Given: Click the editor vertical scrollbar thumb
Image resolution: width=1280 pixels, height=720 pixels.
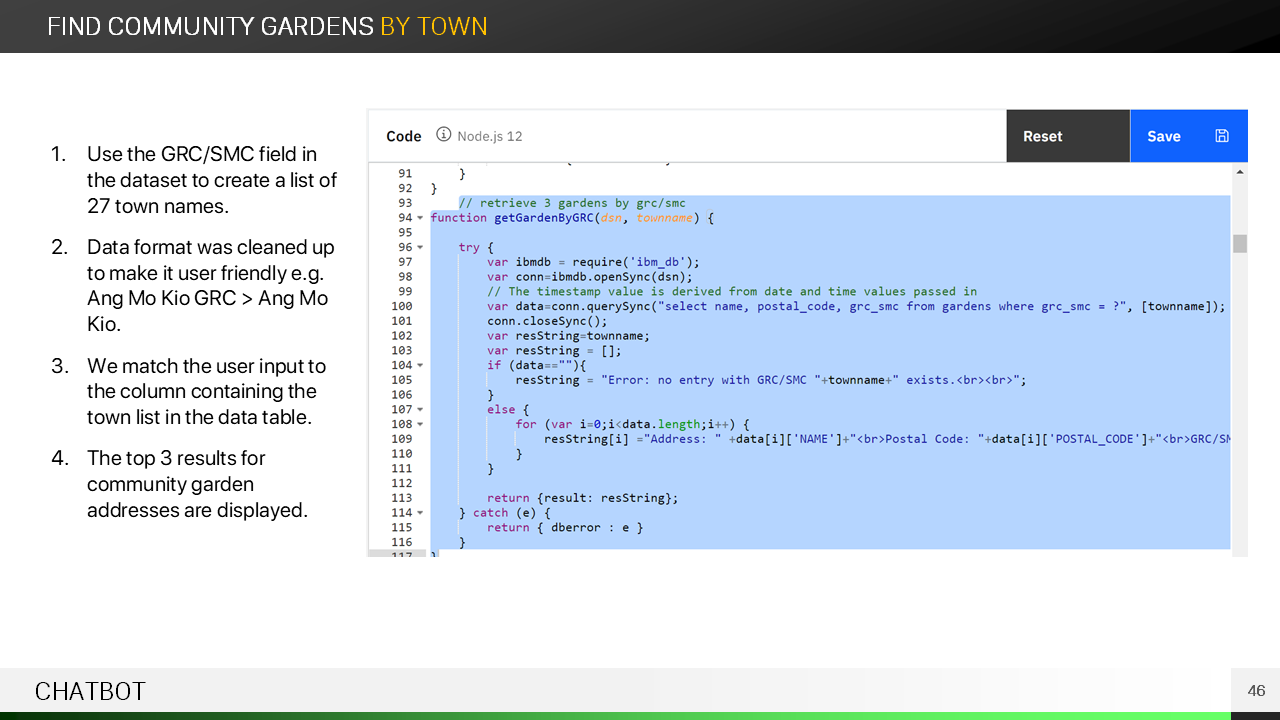Looking at the screenshot, I should click(1240, 244).
